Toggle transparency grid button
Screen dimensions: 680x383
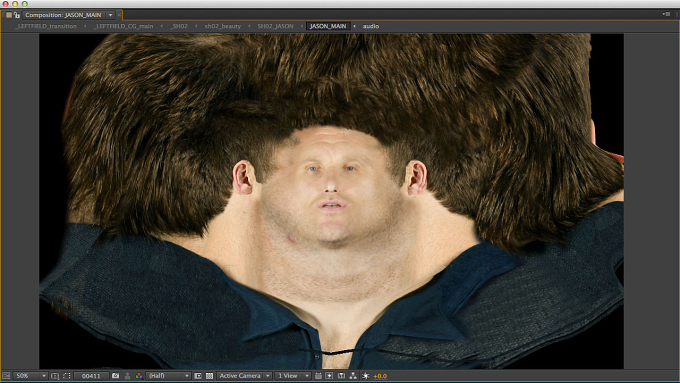pyautogui.click(x=209, y=376)
